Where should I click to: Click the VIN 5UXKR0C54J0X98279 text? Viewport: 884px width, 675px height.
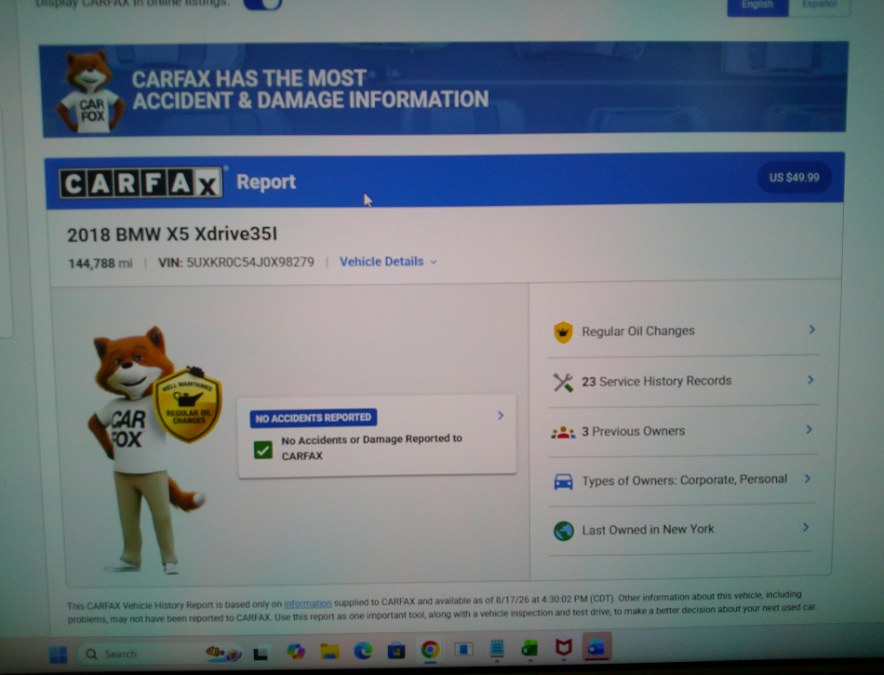236,262
